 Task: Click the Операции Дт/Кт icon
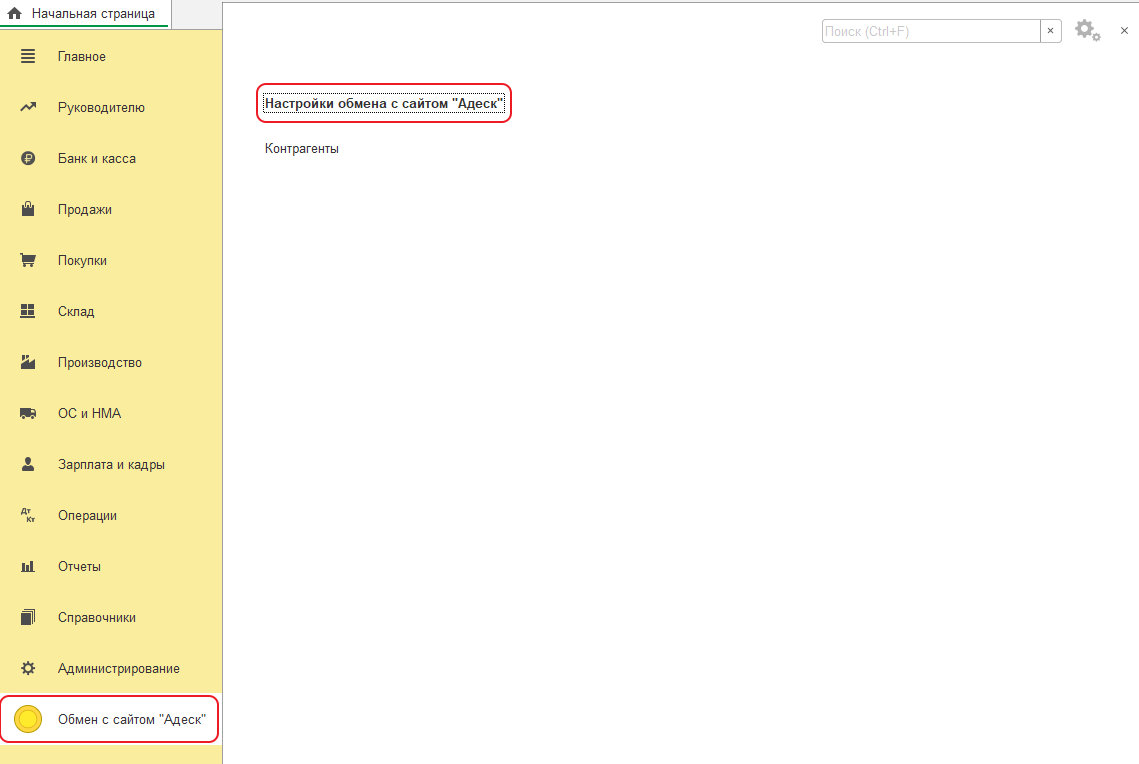[28, 515]
